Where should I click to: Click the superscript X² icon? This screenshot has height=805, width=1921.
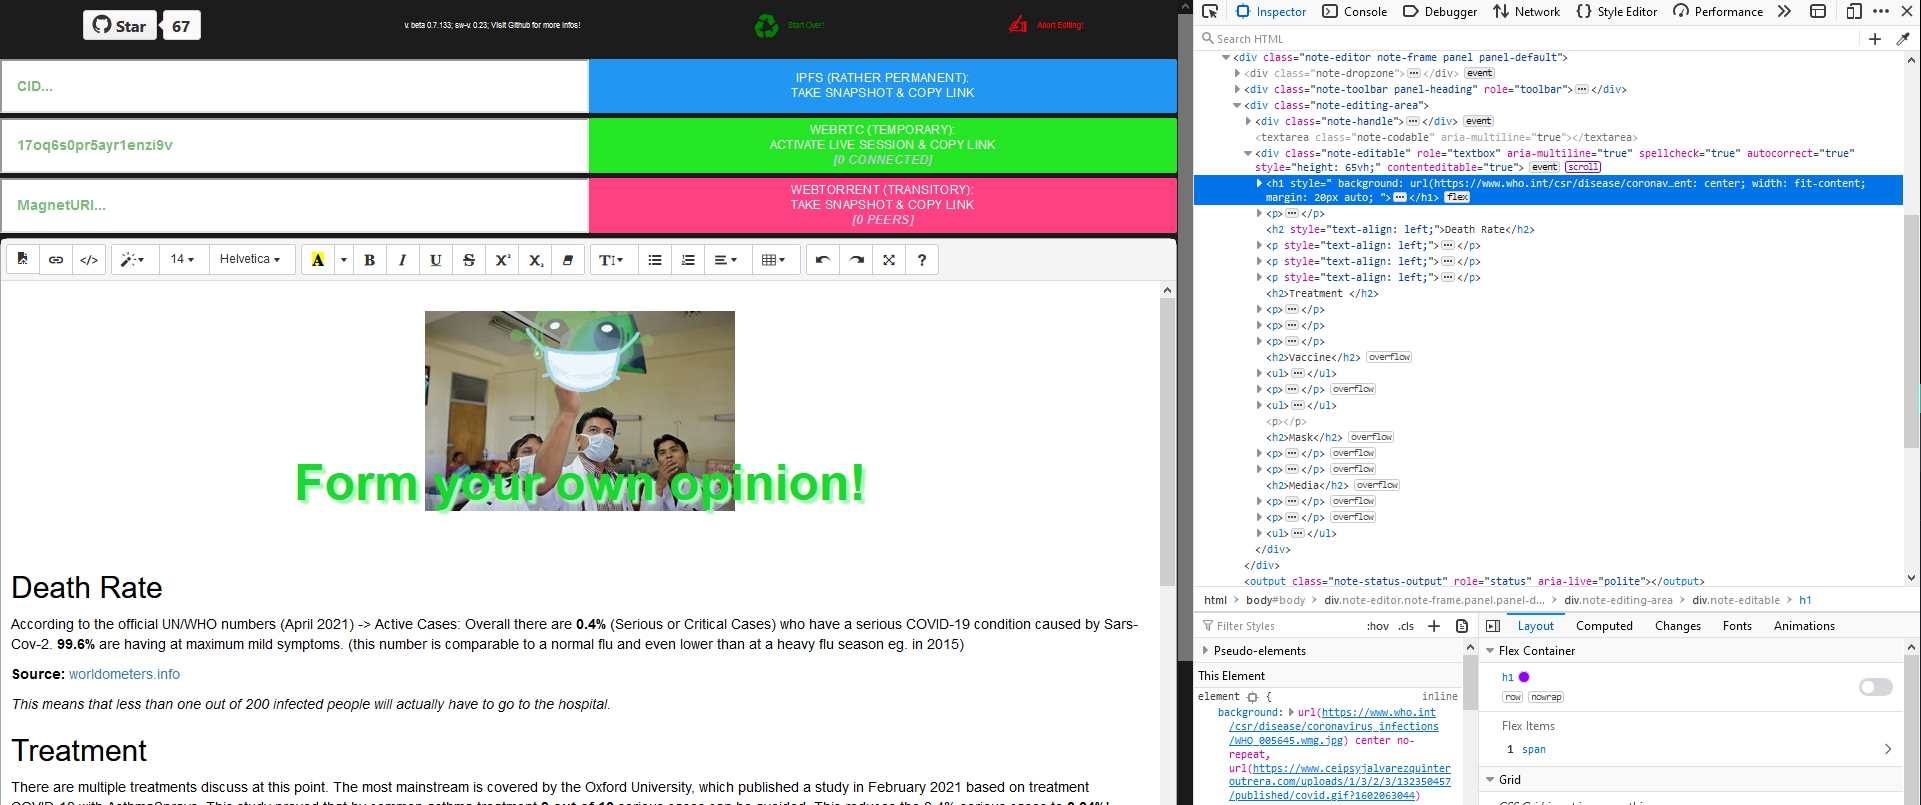point(502,260)
